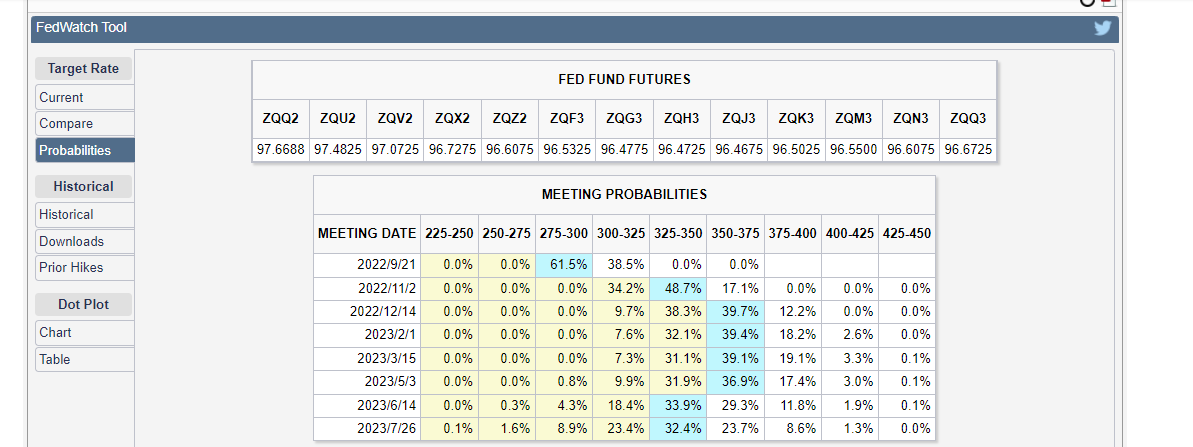The height and width of the screenshot is (447, 1193).
Task: Select the Probabilities sidebar item
Action: pyautogui.click(x=84, y=150)
